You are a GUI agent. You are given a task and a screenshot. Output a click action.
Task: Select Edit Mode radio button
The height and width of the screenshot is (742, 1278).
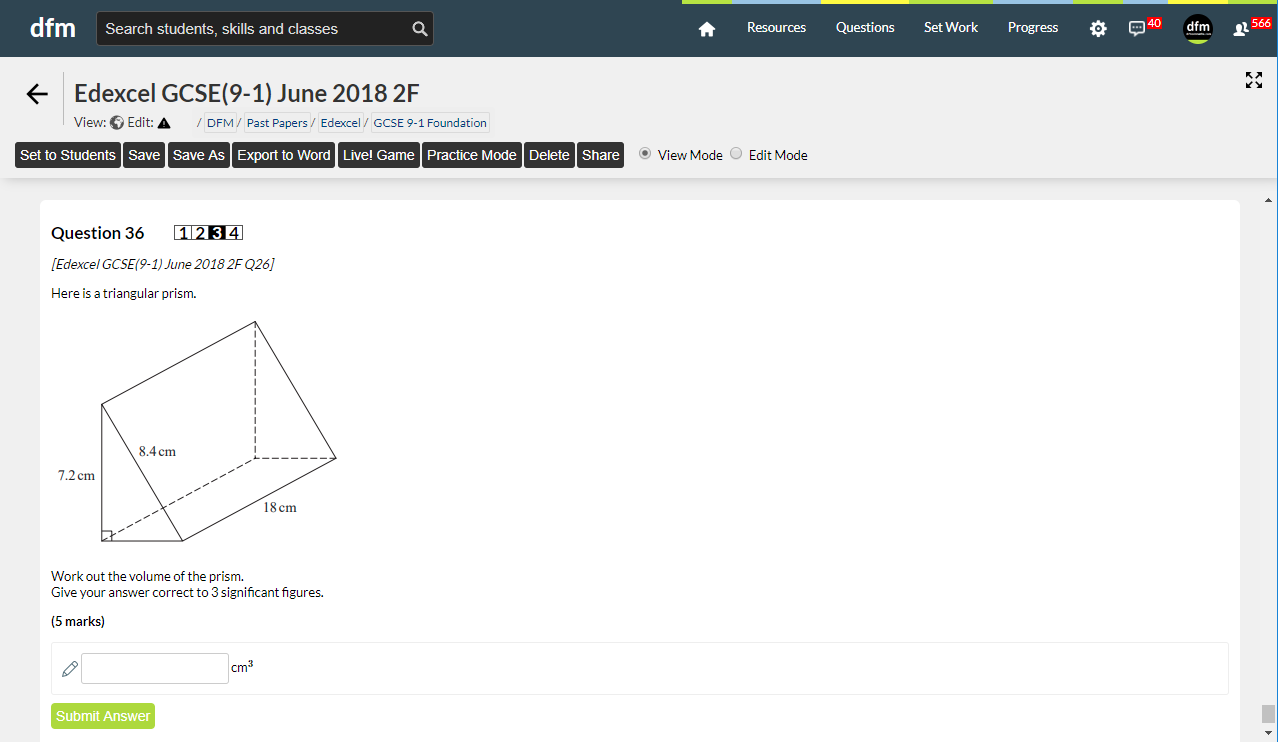[x=736, y=154]
